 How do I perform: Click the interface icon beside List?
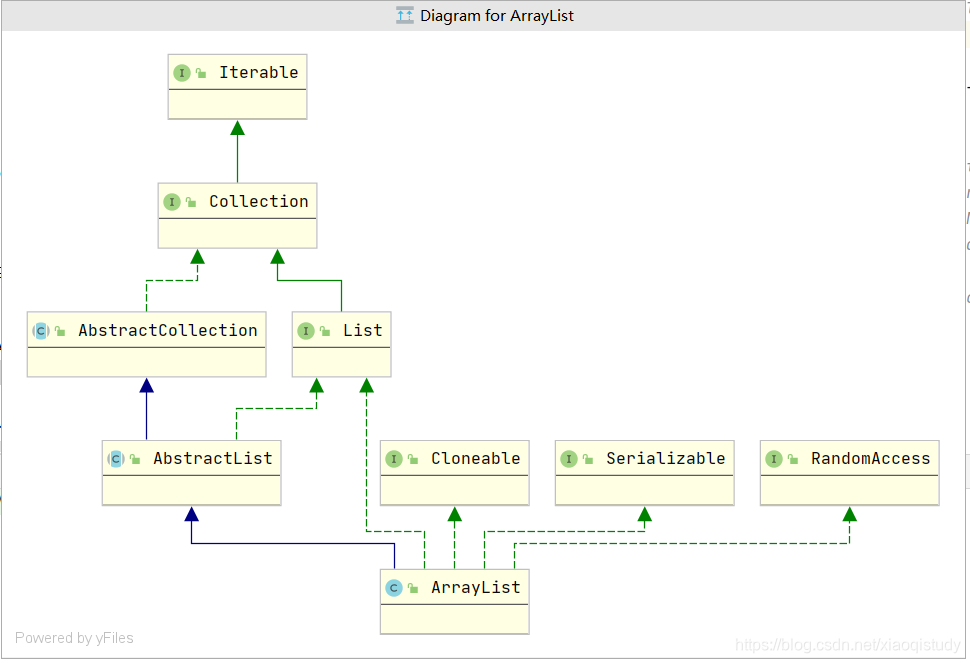point(306,331)
